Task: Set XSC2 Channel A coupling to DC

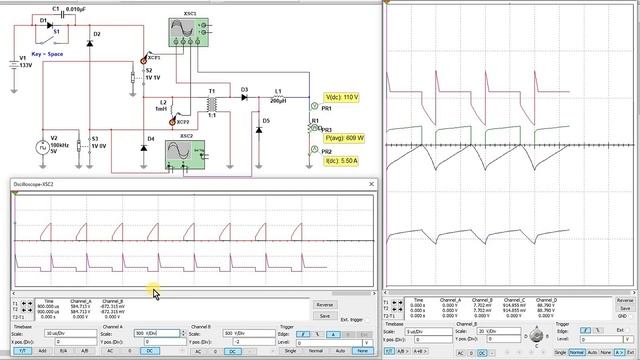Action: [x=149, y=351]
